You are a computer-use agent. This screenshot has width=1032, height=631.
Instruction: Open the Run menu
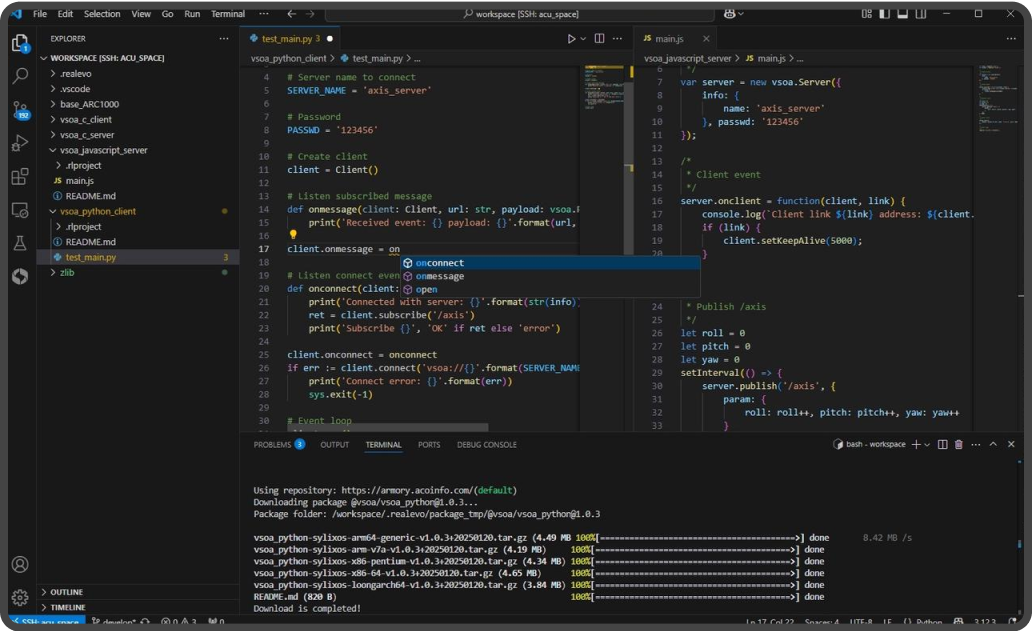192,14
